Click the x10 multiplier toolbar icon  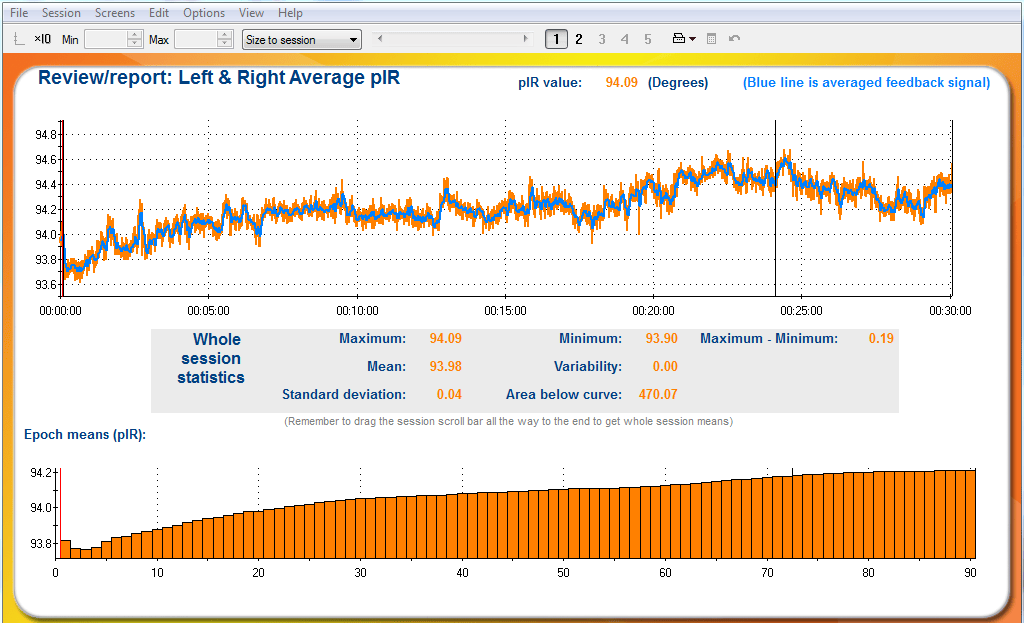[x=42, y=39]
